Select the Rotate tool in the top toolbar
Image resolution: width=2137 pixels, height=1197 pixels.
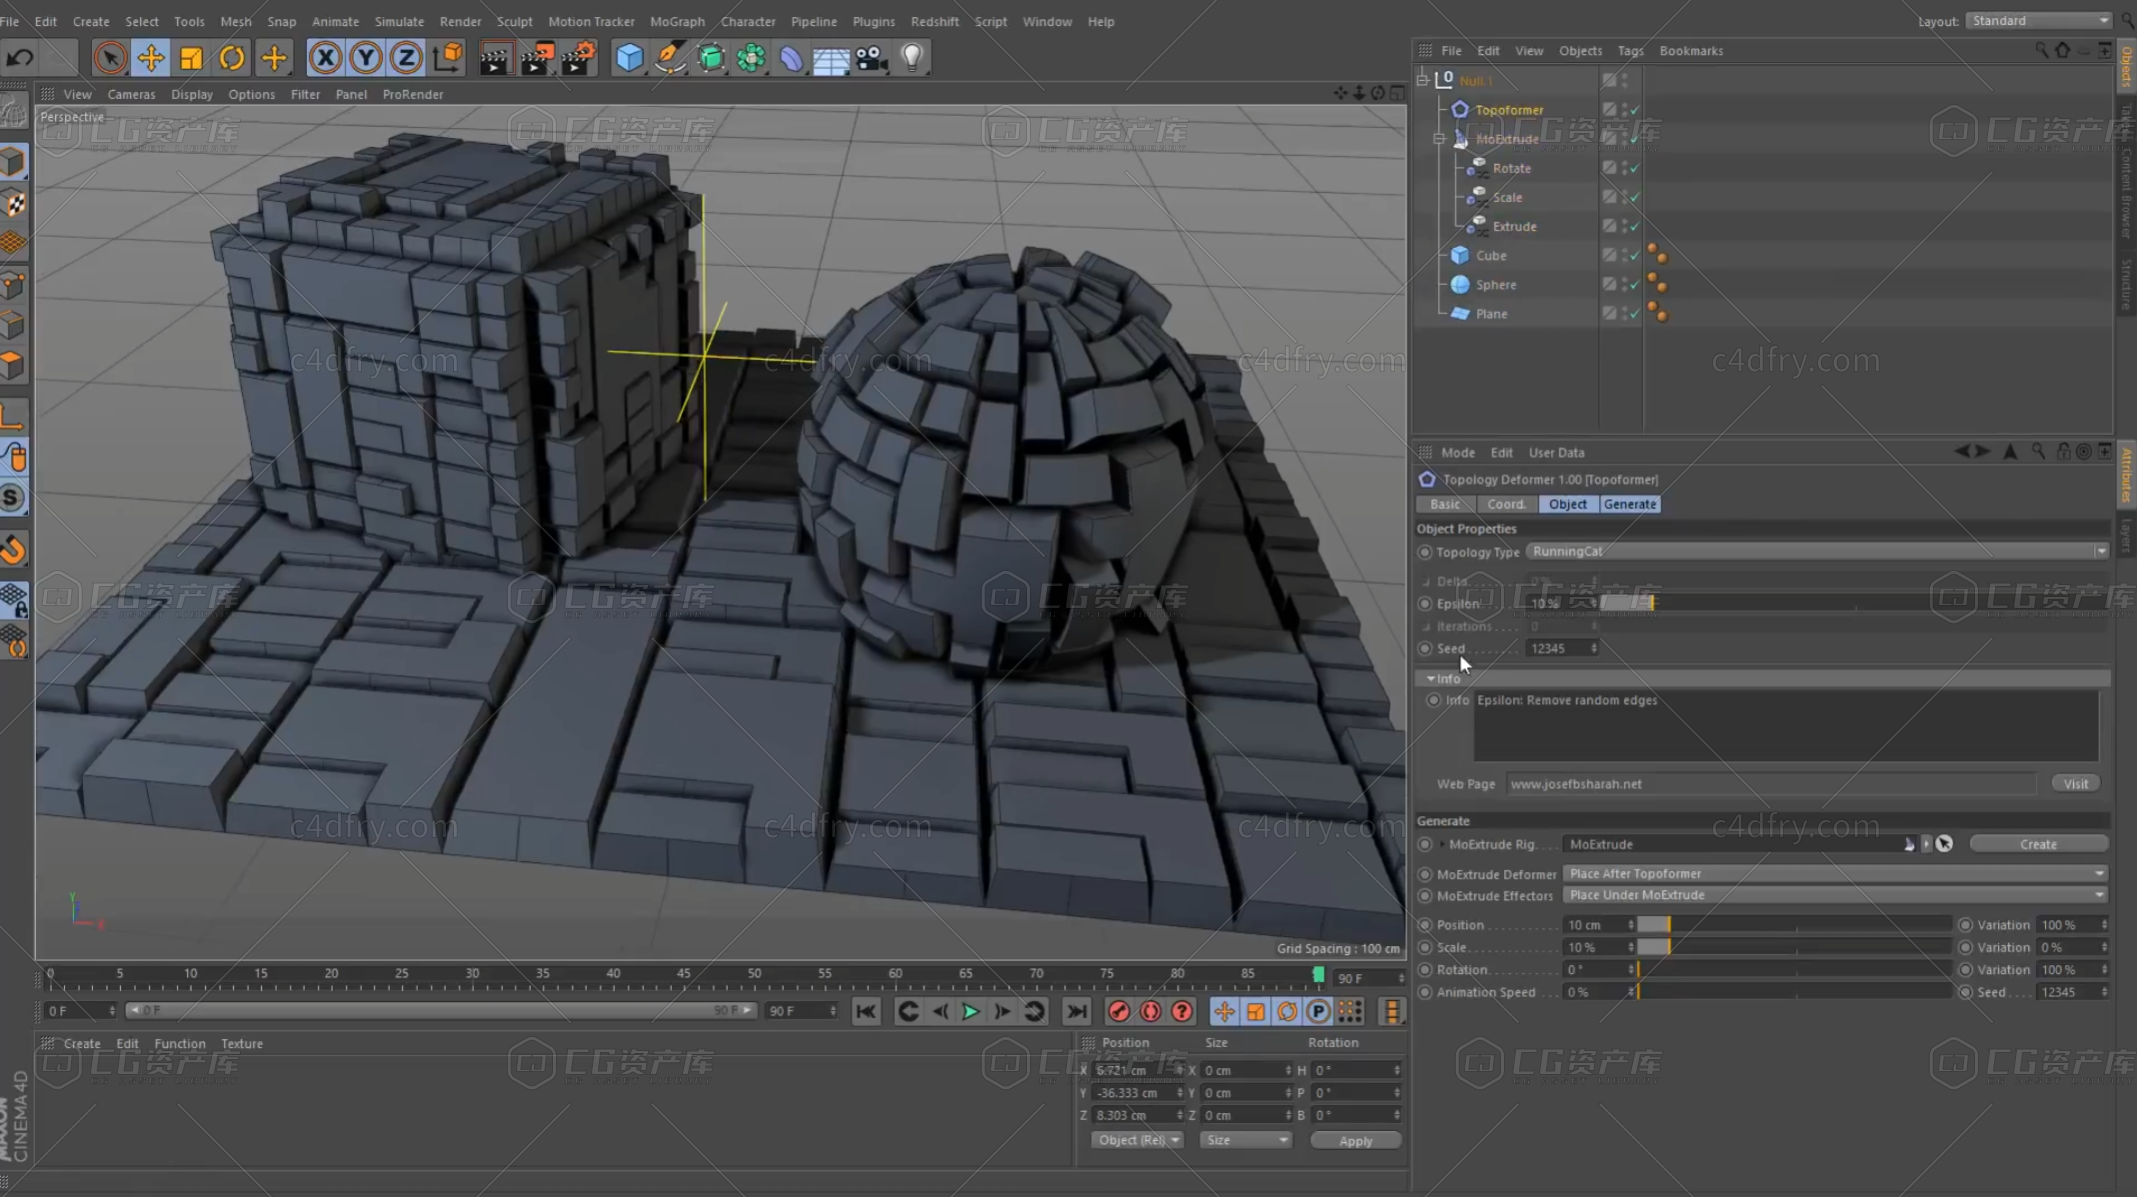point(232,58)
